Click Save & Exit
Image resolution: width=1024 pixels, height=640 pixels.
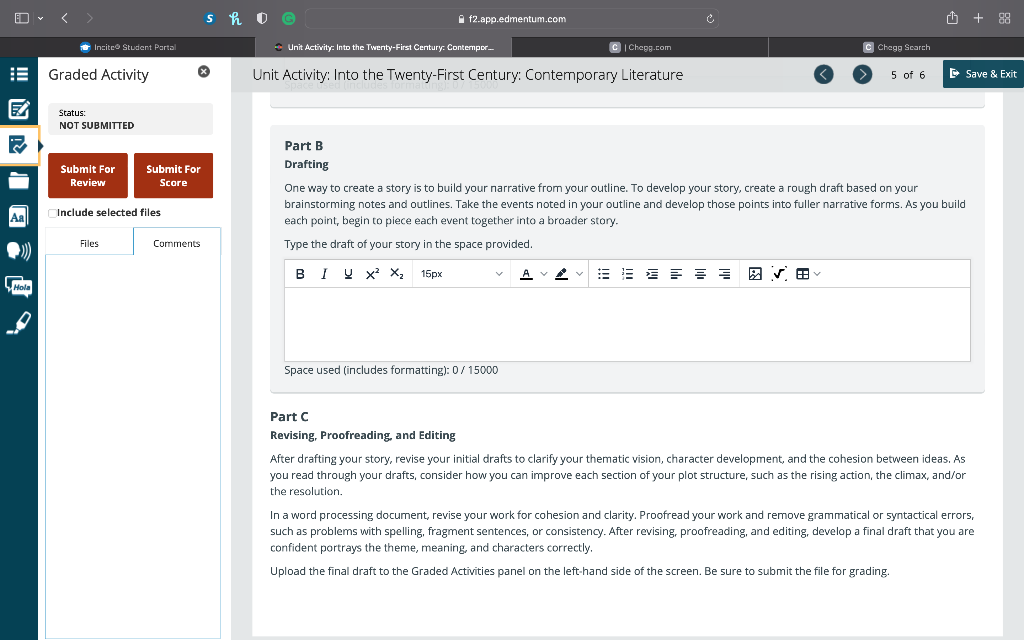[x=983, y=73]
